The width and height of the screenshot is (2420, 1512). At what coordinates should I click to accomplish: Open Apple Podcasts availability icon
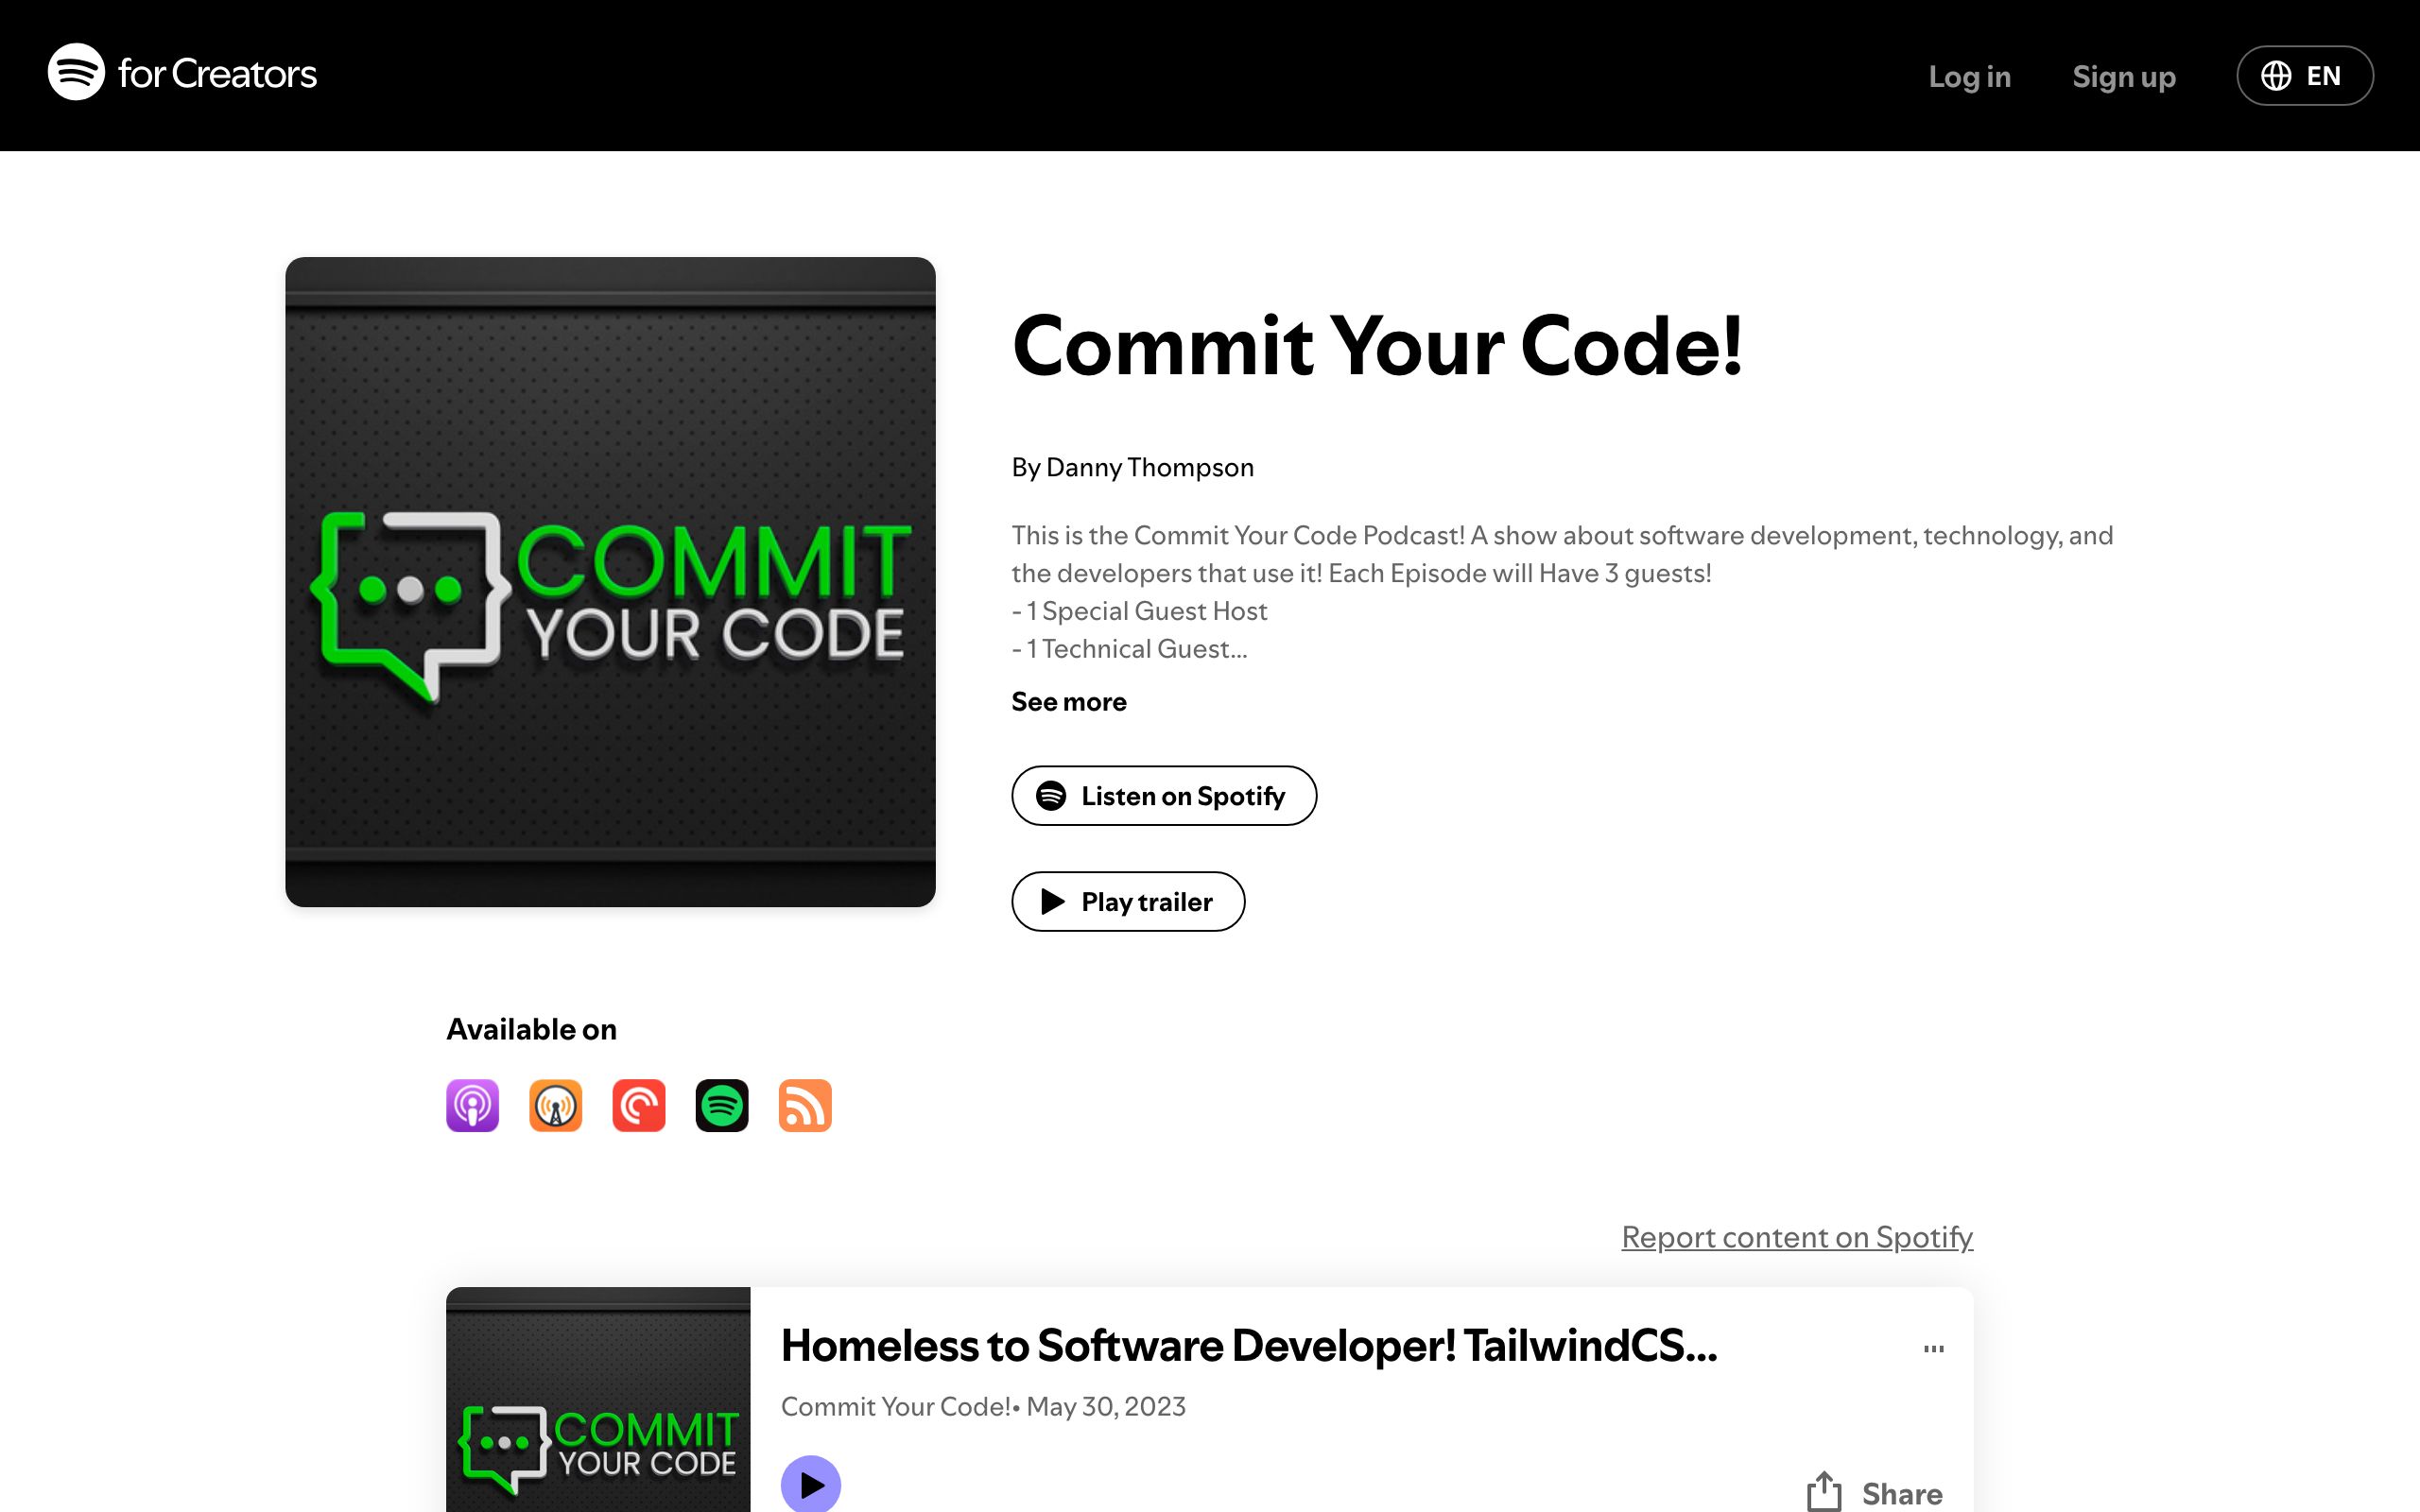tap(472, 1105)
